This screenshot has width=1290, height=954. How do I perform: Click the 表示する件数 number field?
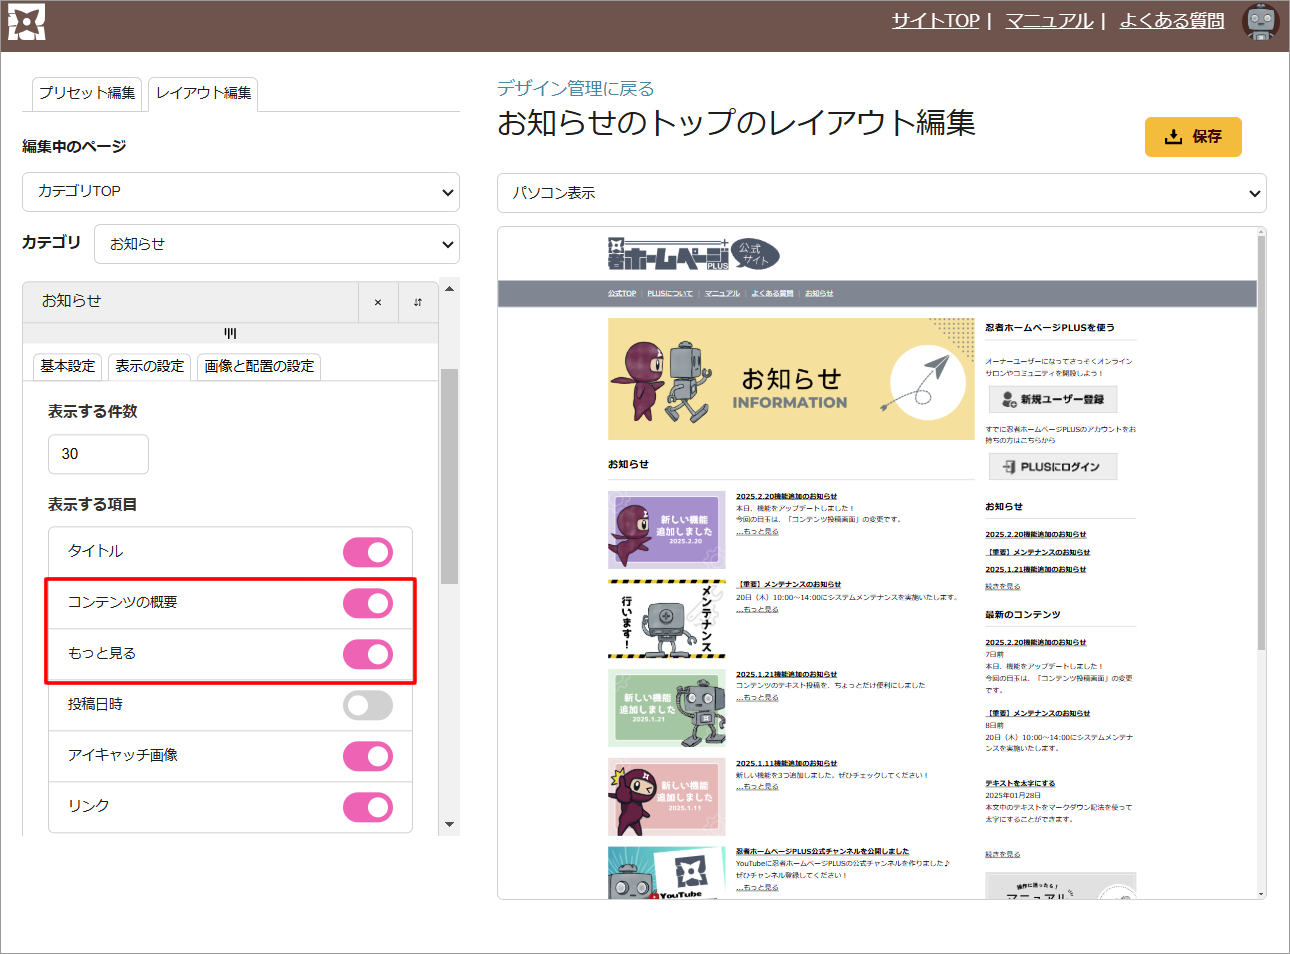click(x=98, y=454)
